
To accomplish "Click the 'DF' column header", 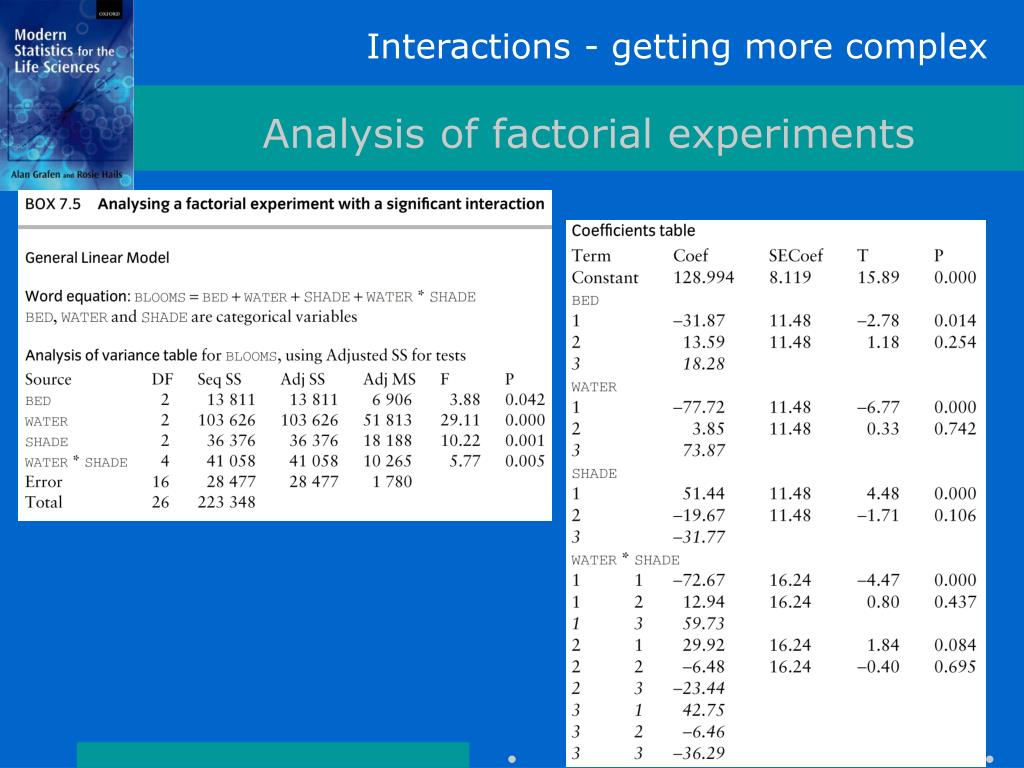I will tap(163, 379).
